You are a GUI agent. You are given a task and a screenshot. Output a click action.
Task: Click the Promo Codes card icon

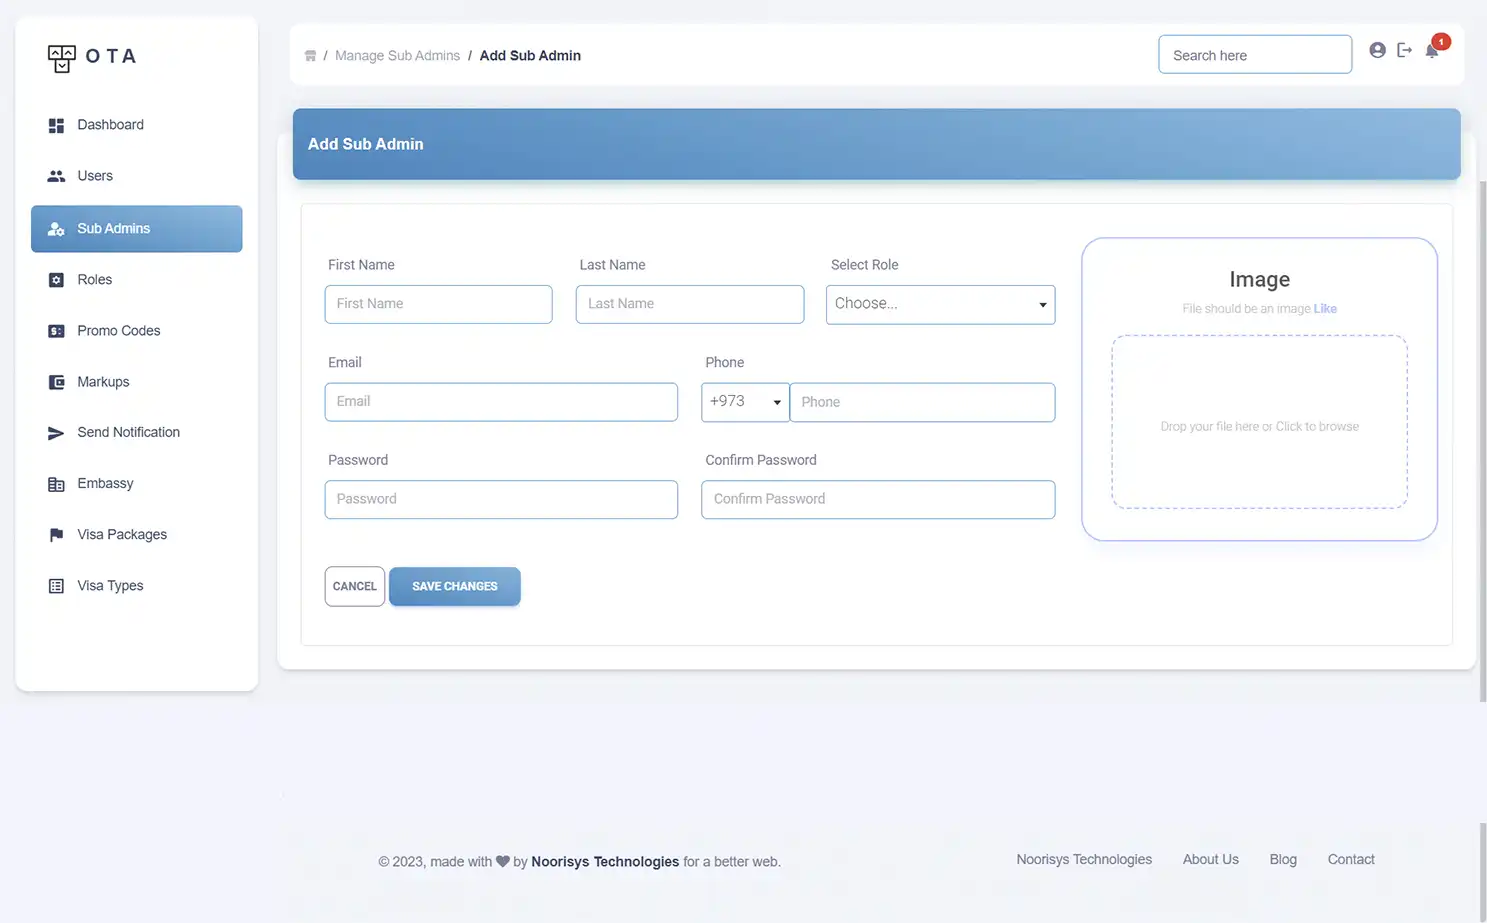(x=56, y=330)
